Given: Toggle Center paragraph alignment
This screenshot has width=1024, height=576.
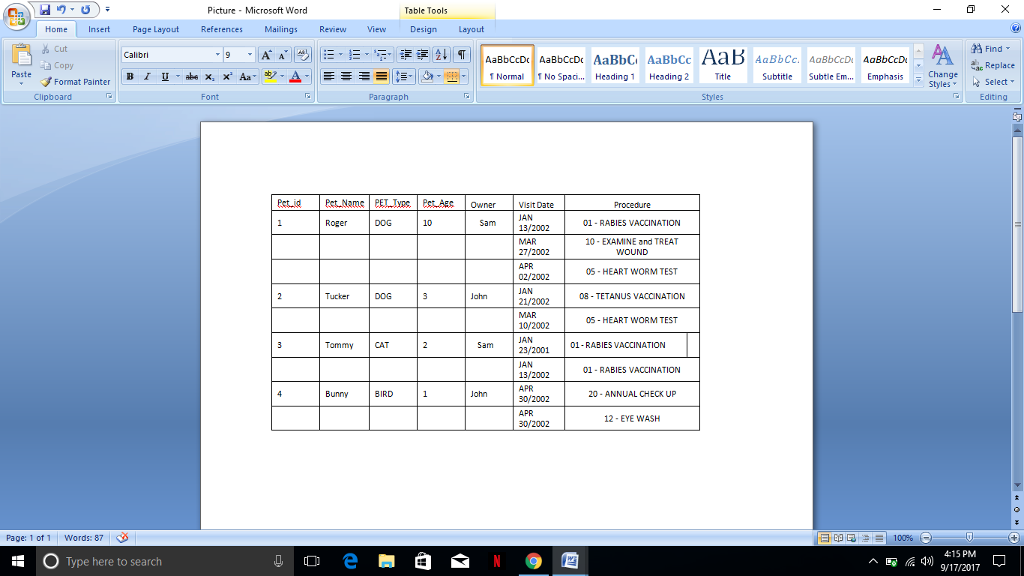Looking at the screenshot, I should click(x=346, y=76).
